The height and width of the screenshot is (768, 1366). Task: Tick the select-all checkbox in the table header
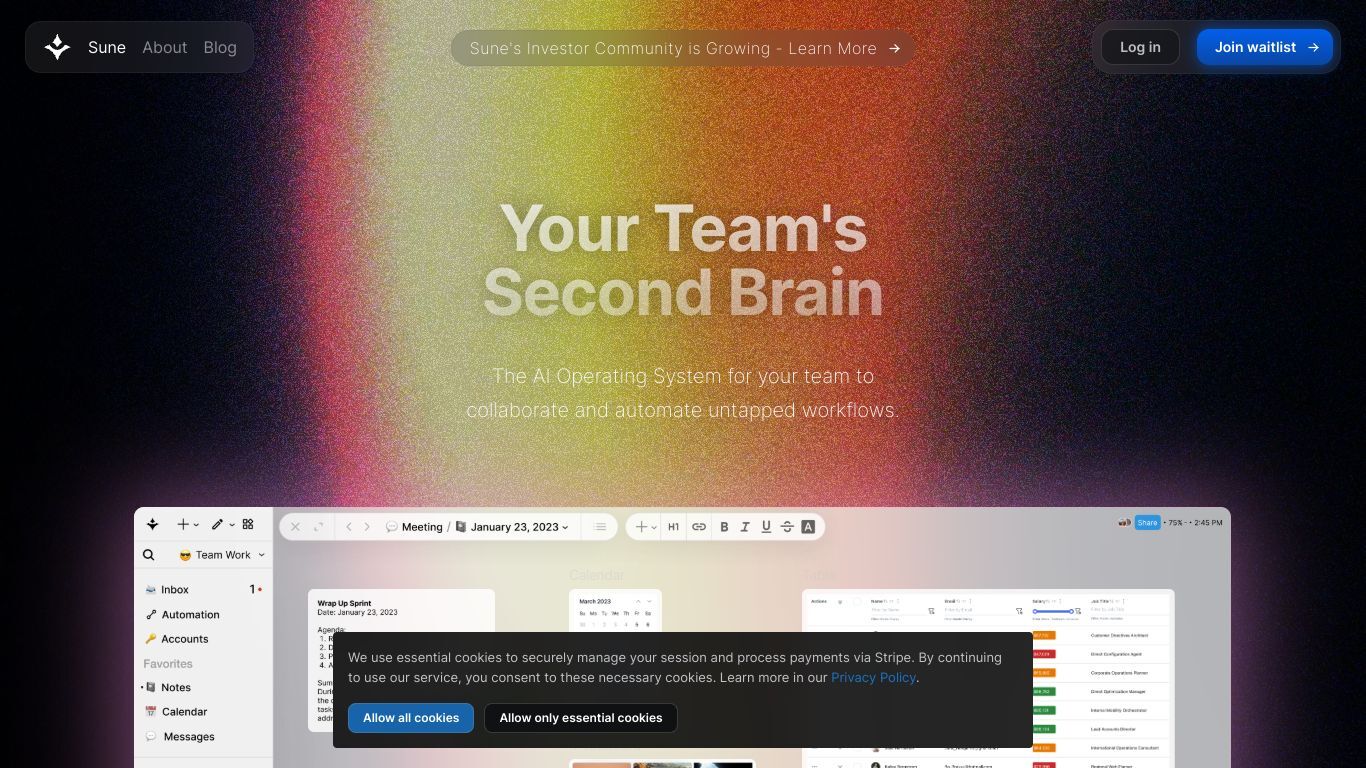coord(857,602)
